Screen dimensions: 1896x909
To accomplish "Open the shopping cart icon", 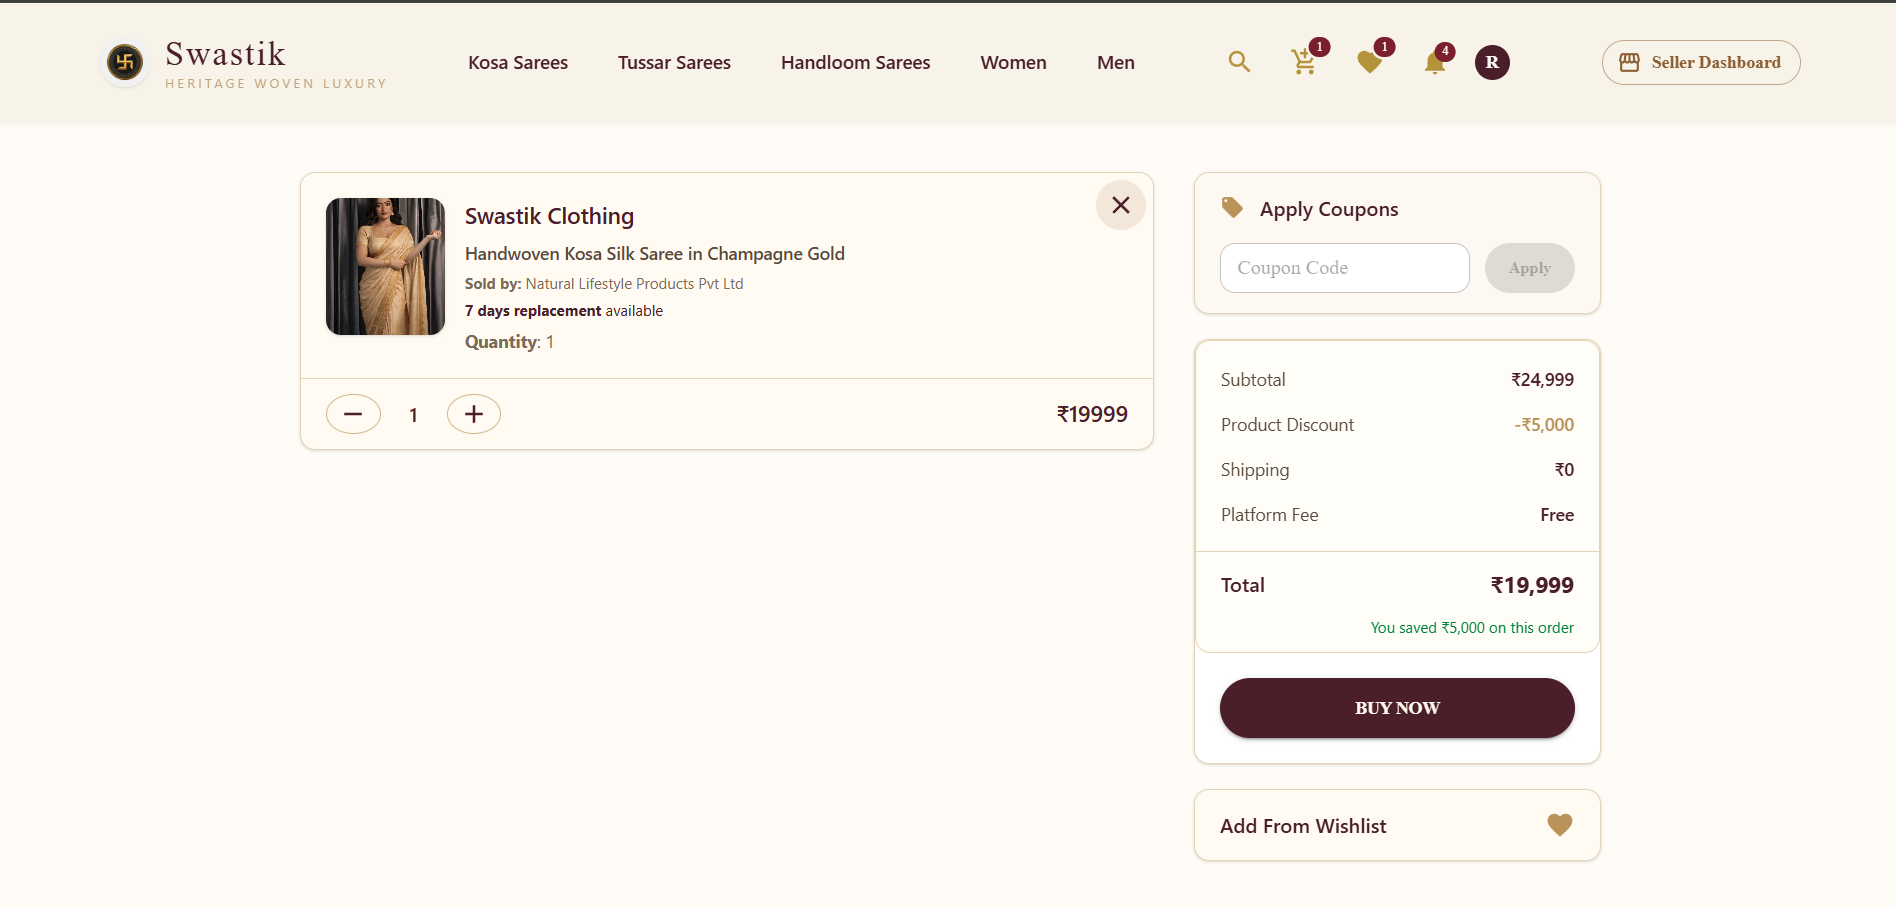I will 1303,62.
